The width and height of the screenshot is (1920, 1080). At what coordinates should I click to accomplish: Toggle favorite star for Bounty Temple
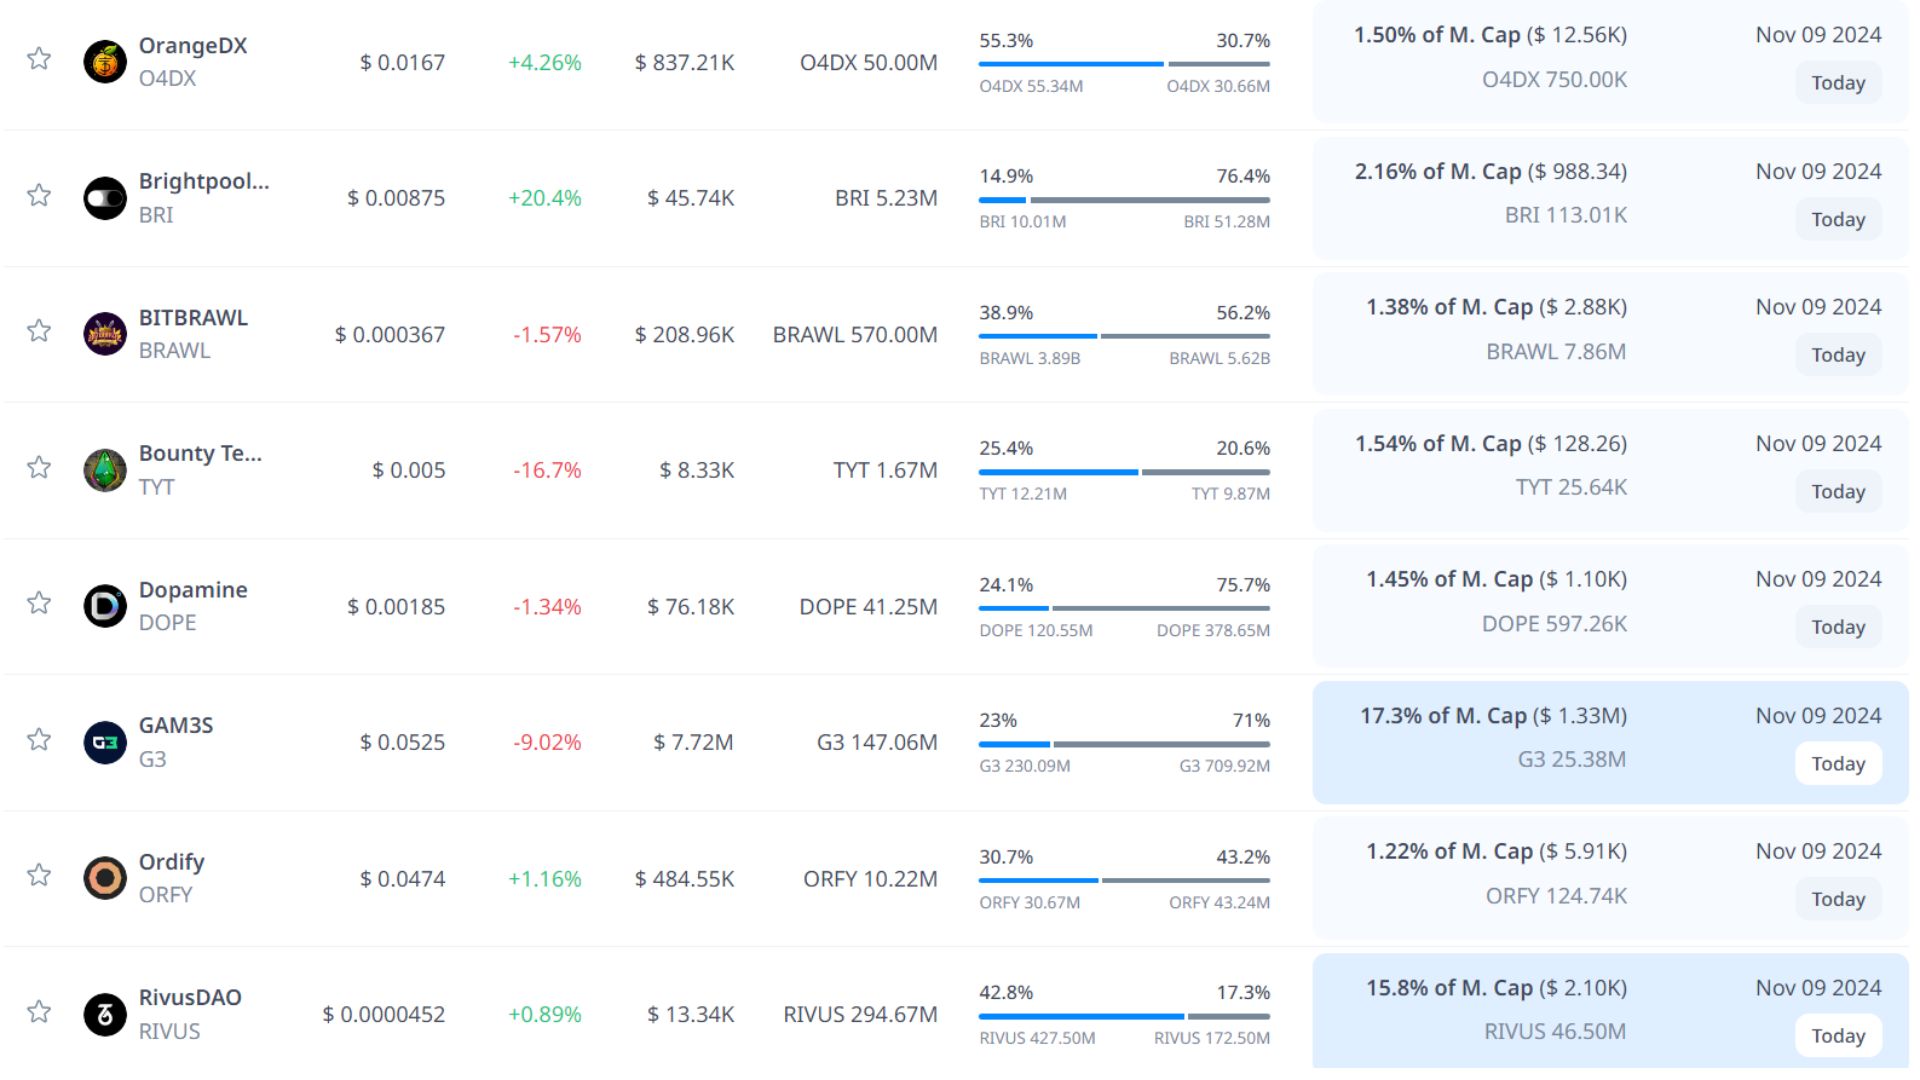tap(39, 467)
